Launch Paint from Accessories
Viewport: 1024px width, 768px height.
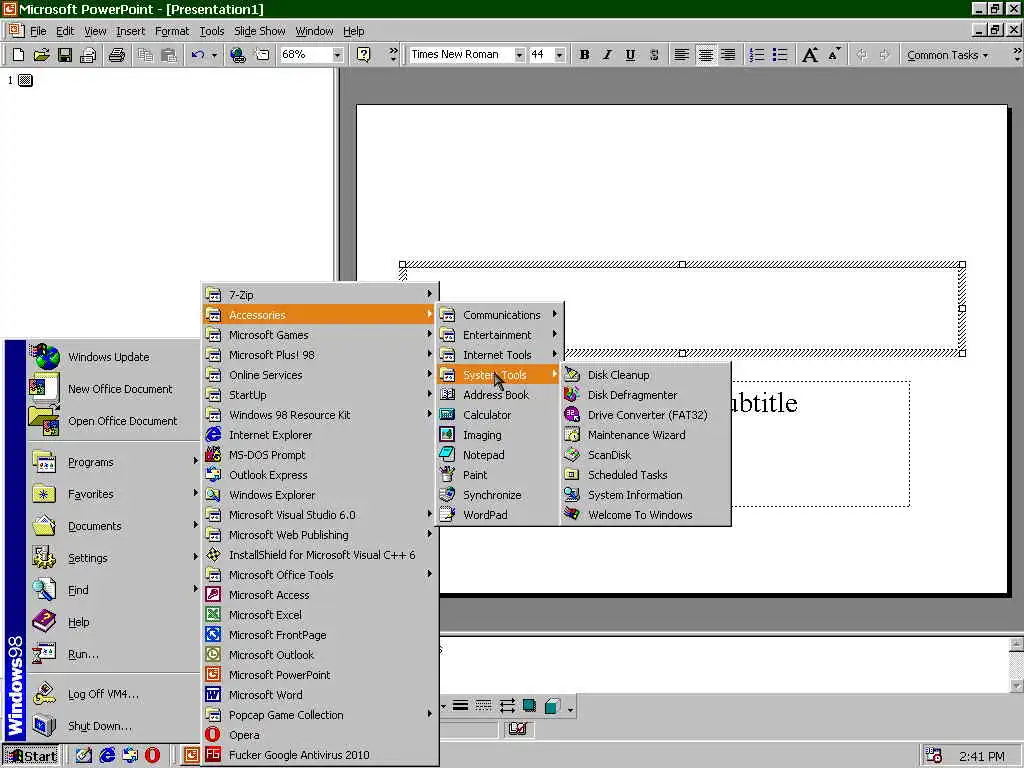click(499, 475)
